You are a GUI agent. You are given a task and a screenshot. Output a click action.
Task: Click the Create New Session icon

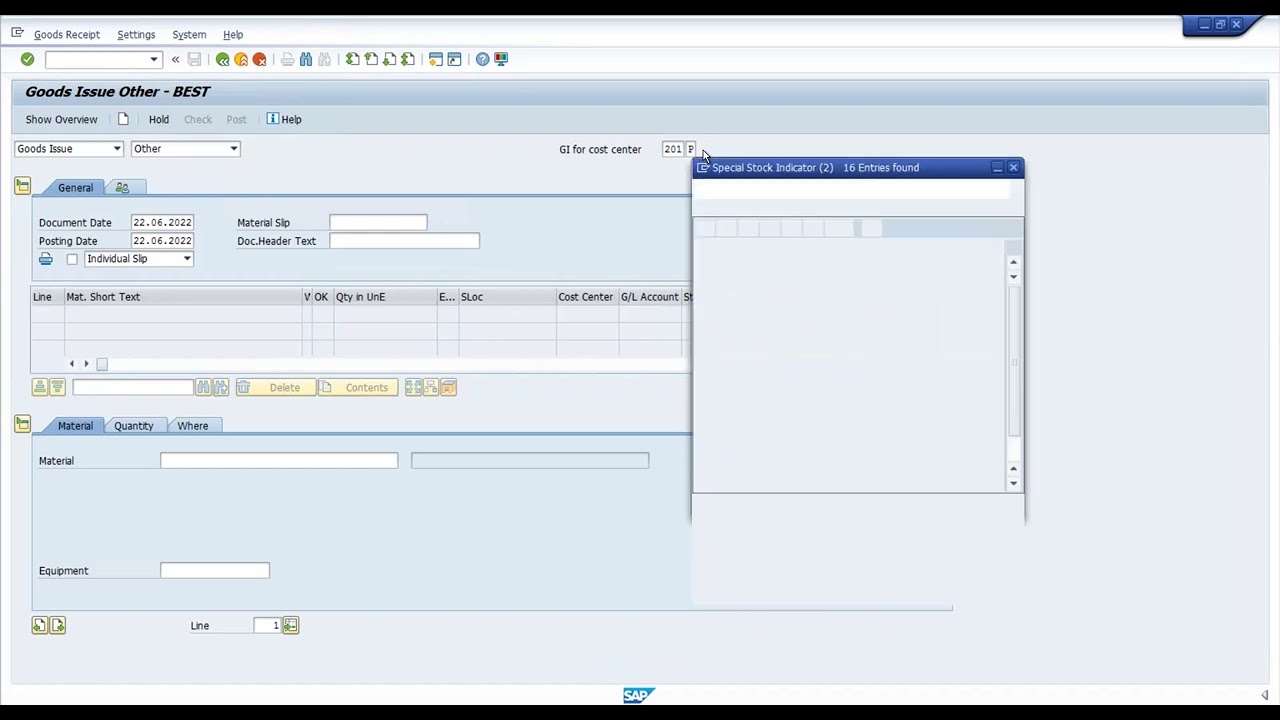point(435,59)
